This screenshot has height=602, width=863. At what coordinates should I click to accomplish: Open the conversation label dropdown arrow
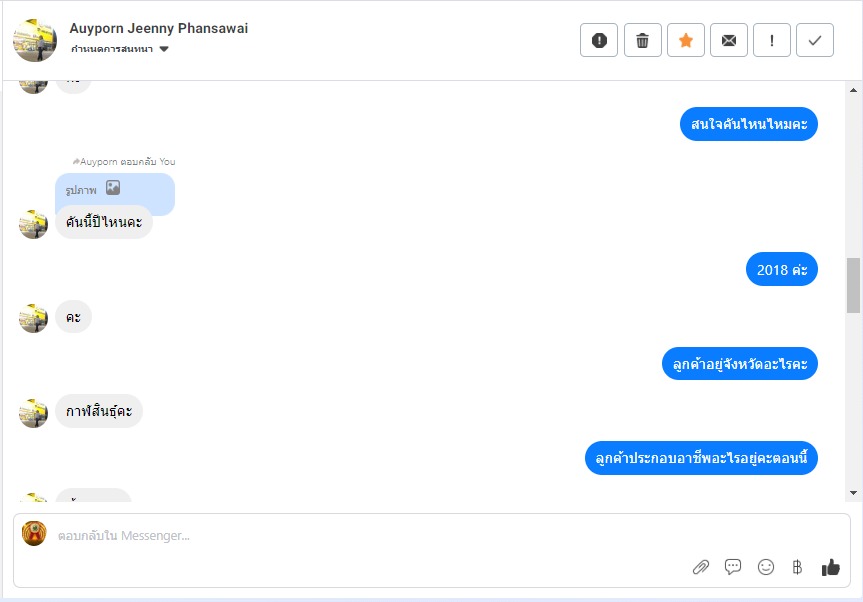(x=164, y=49)
